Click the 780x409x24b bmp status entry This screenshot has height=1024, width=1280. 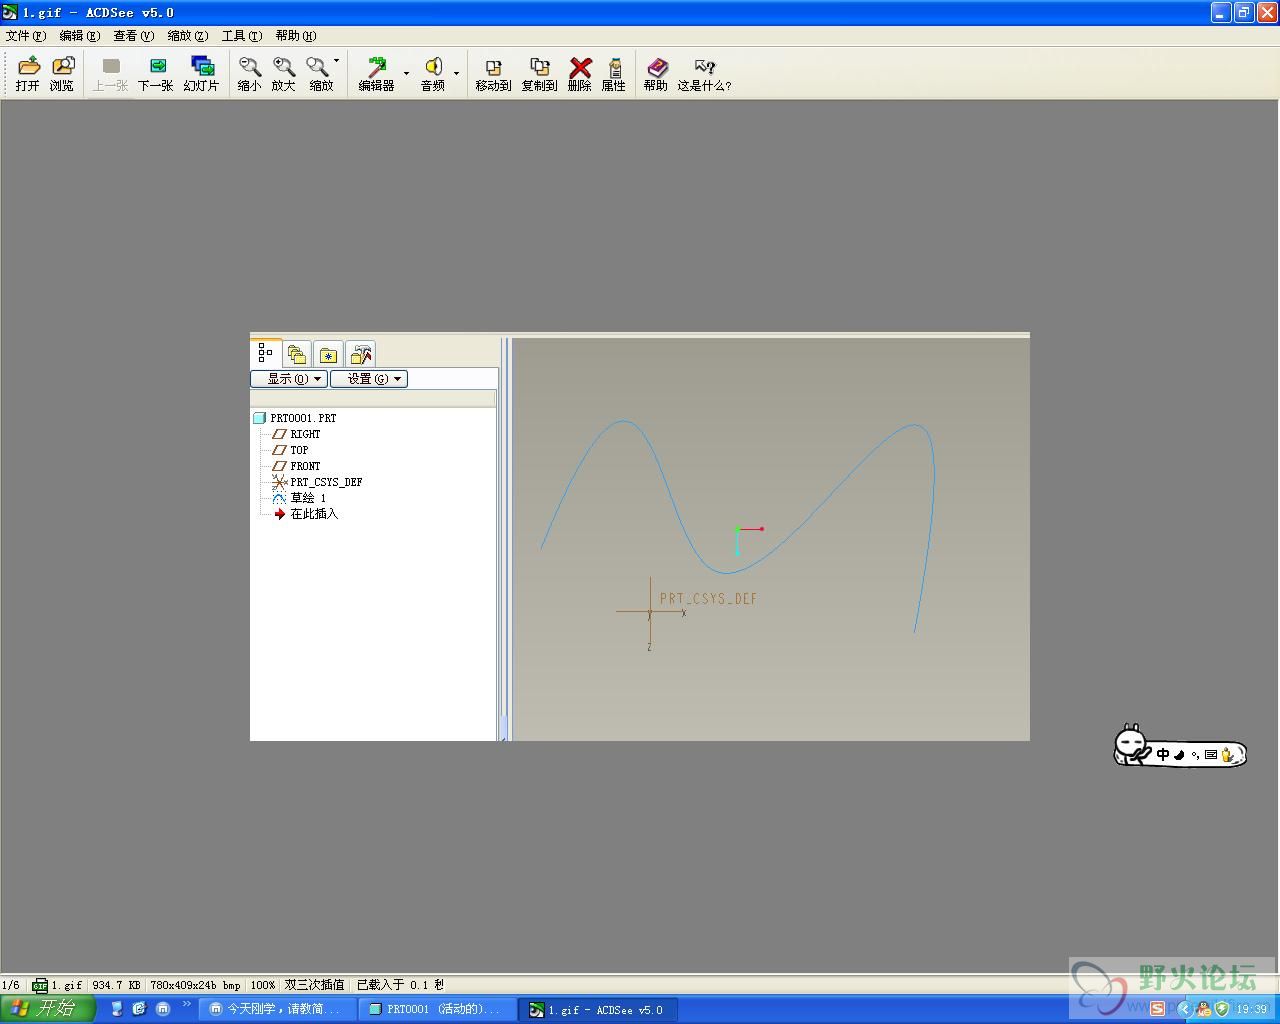coord(195,985)
